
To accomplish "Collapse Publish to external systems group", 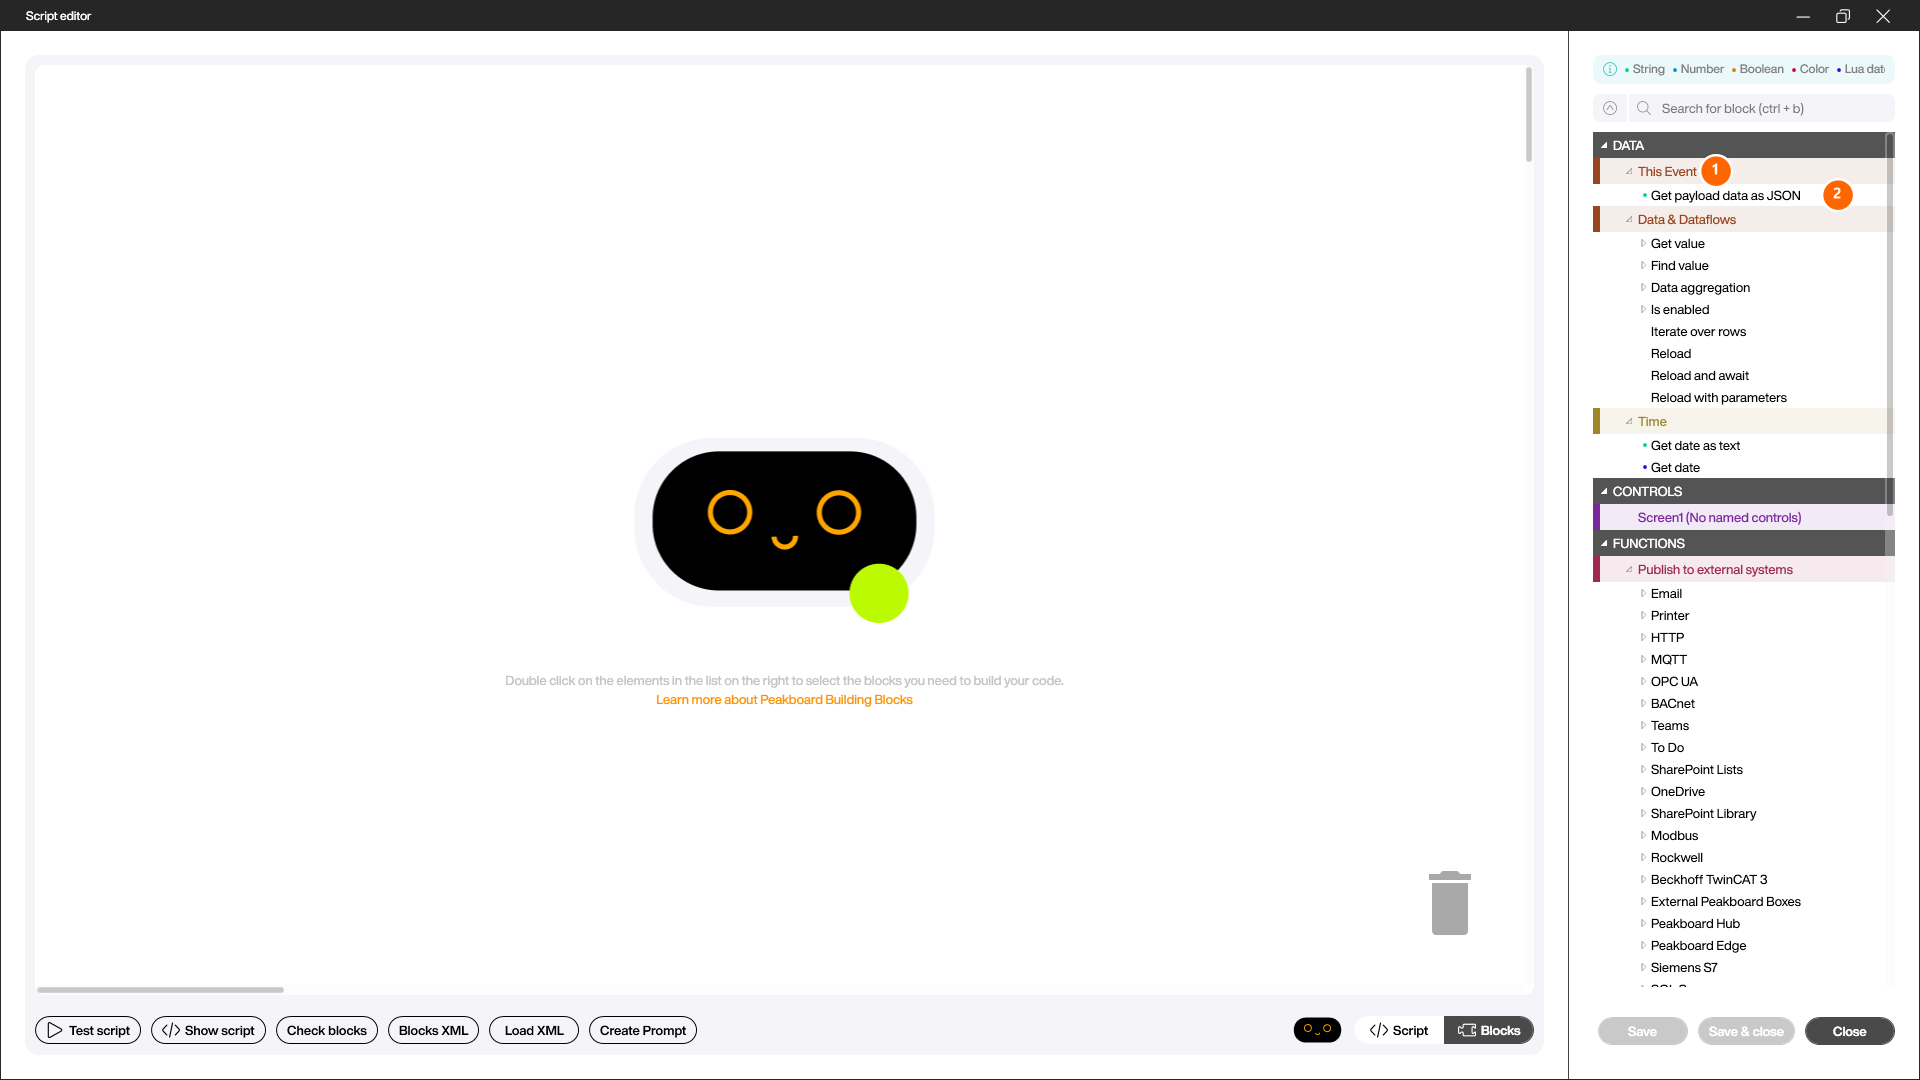I will [x=1629, y=570].
